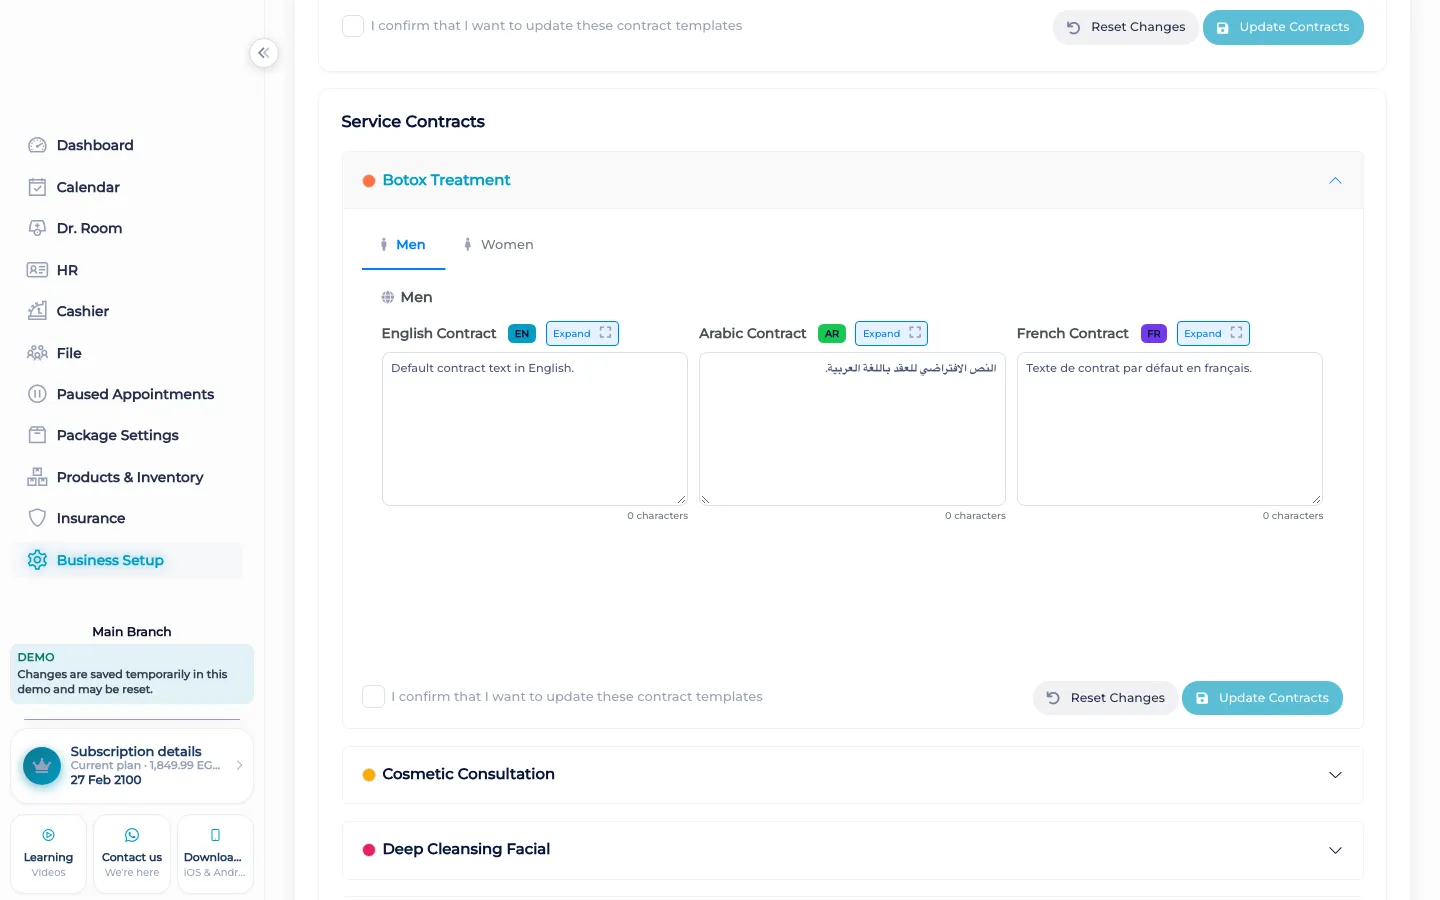Check the top confirm update templates checkbox
The width and height of the screenshot is (1440, 900).
tap(353, 26)
